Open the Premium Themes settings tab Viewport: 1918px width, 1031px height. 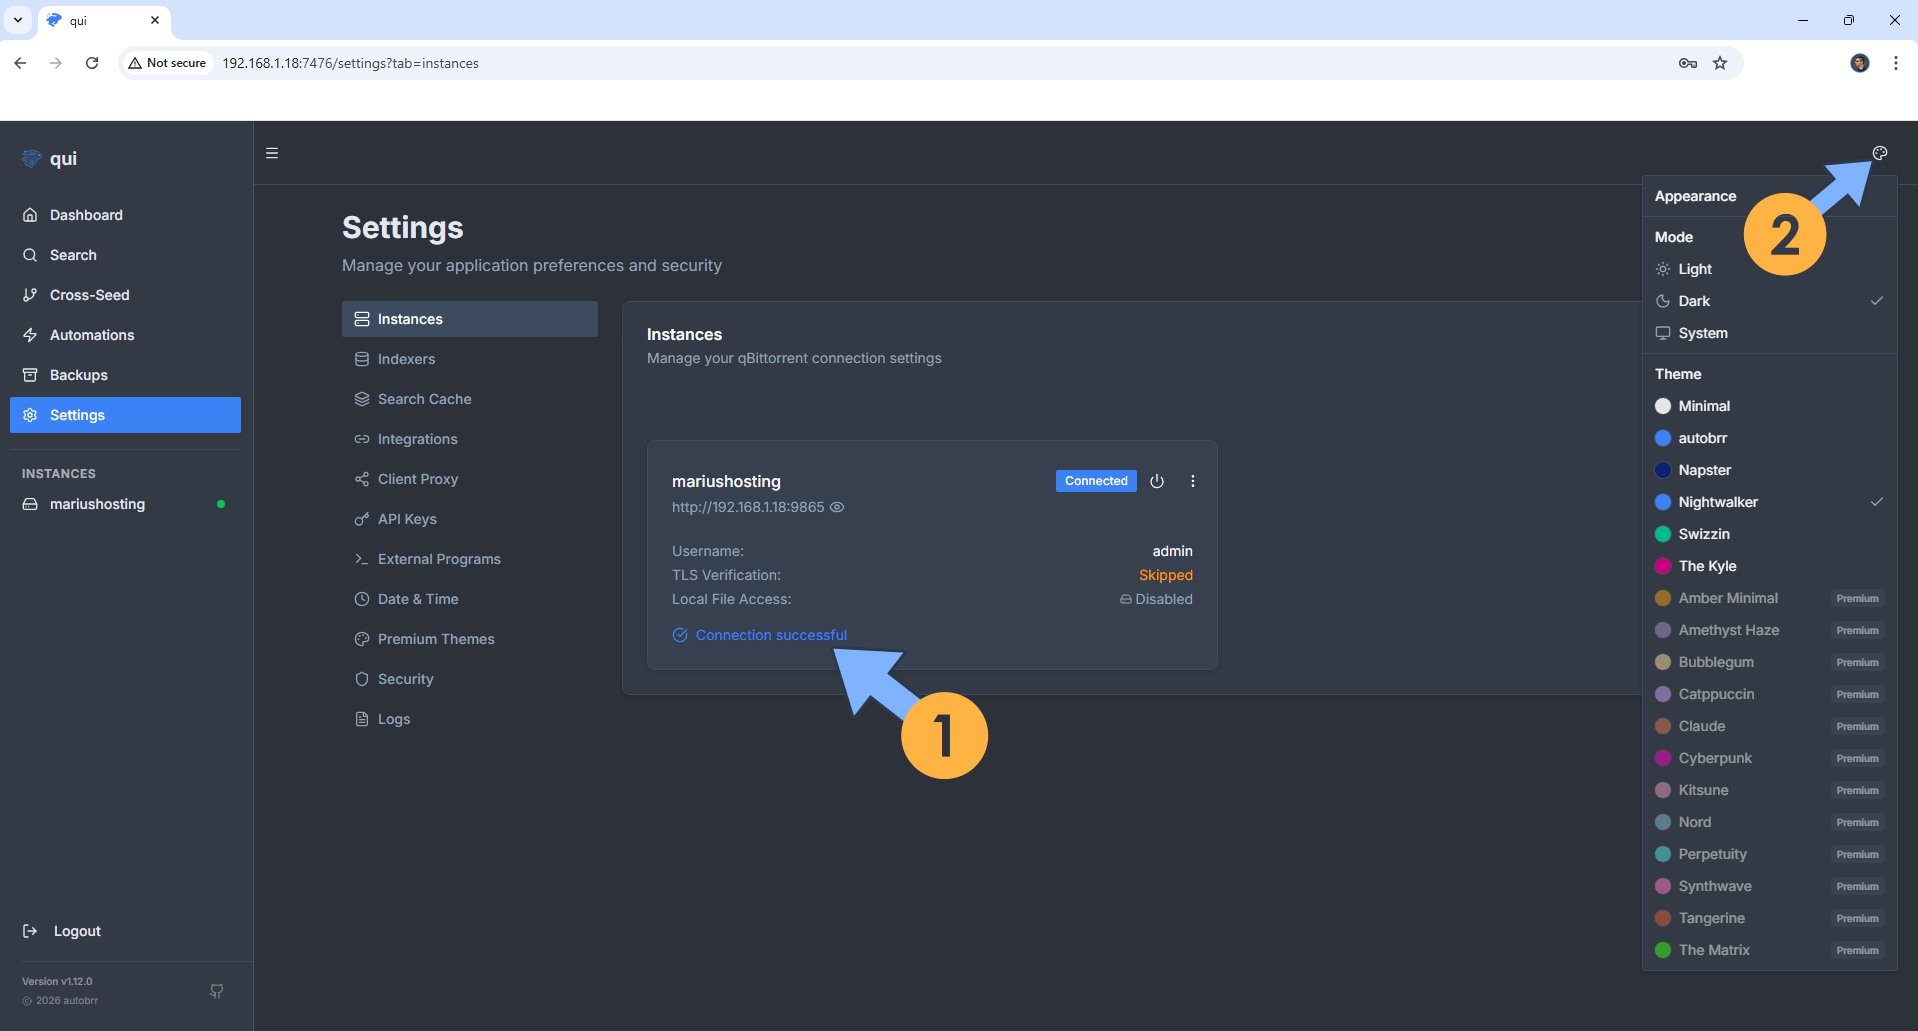[x=435, y=639]
